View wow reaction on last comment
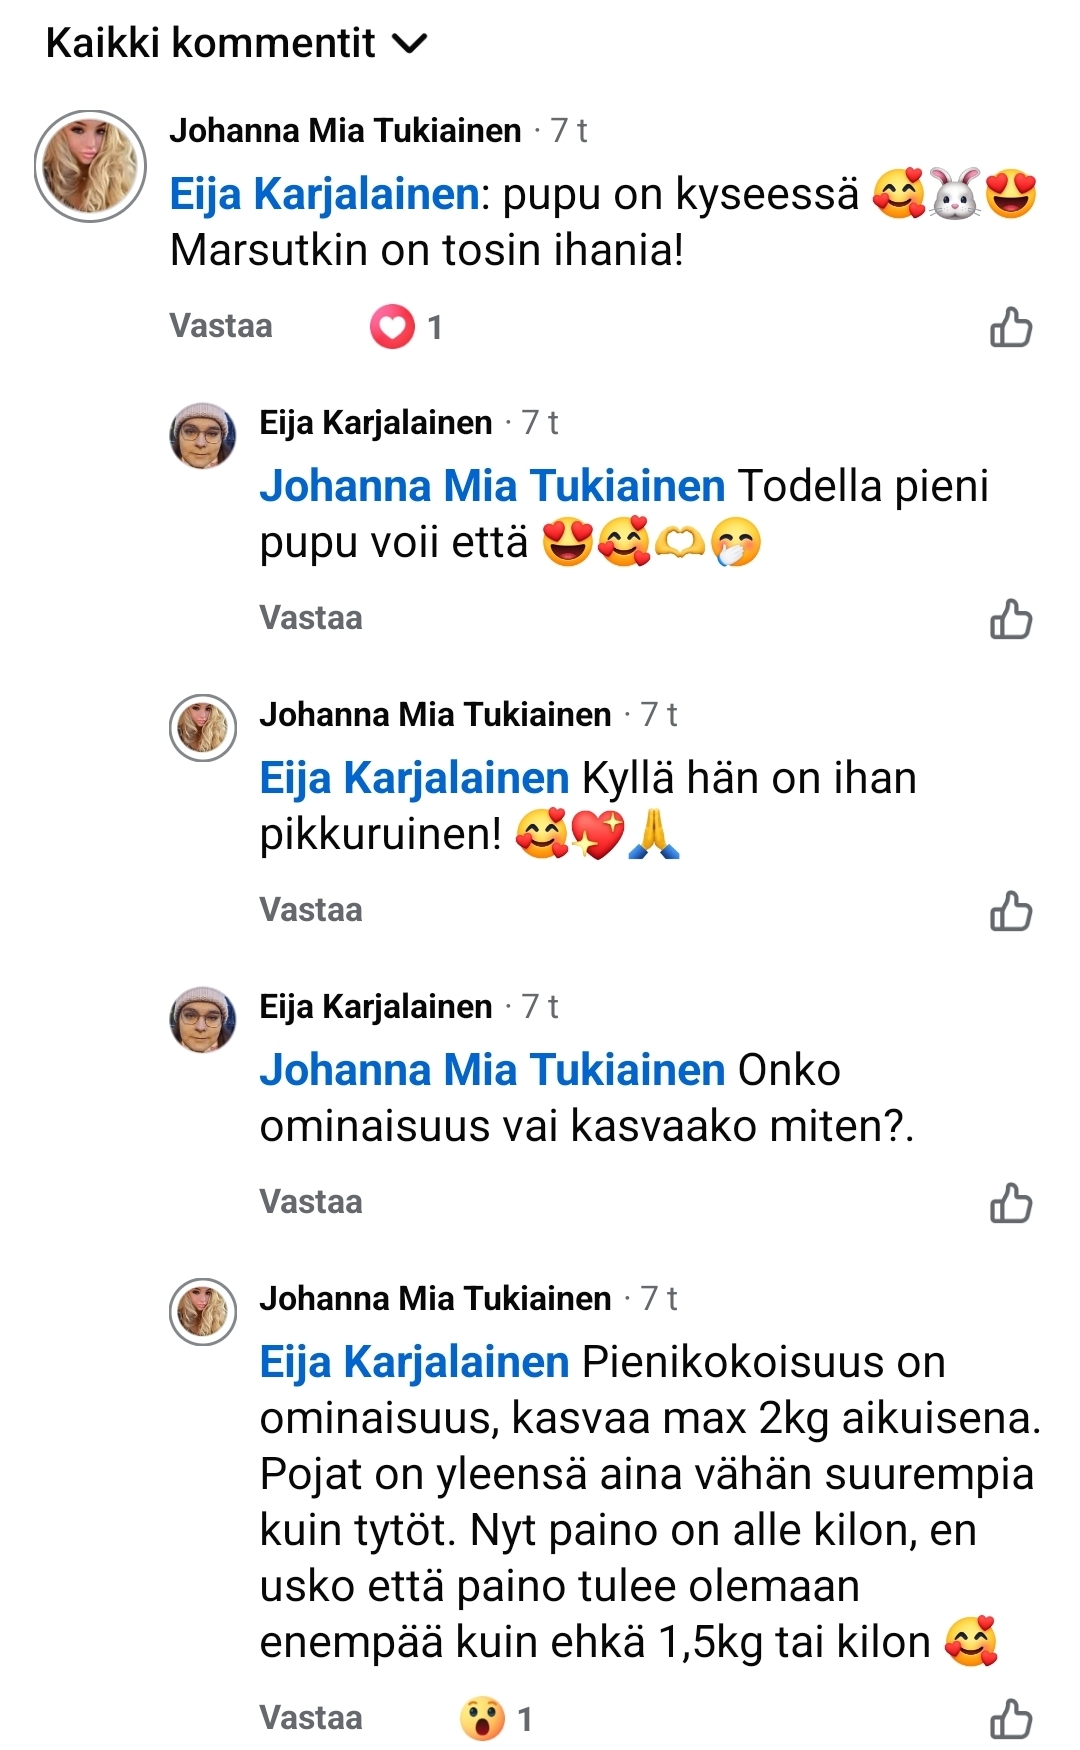The height and width of the screenshot is (1750, 1080). pyautogui.click(x=495, y=1719)
